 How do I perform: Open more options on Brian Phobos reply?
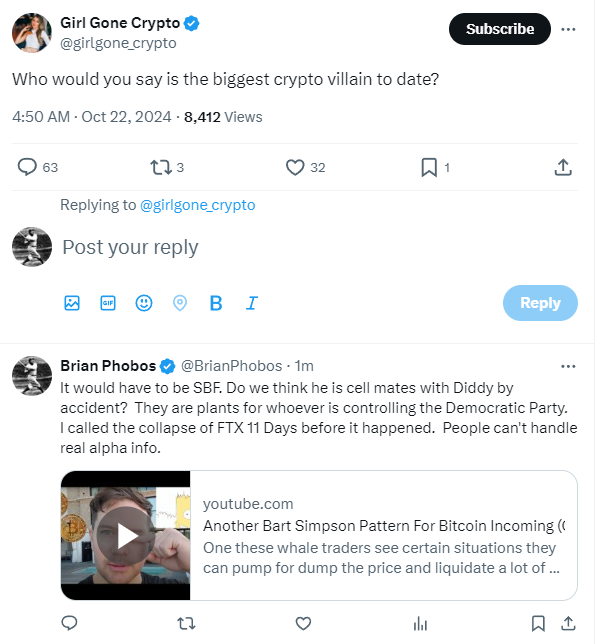click(568, 366)
